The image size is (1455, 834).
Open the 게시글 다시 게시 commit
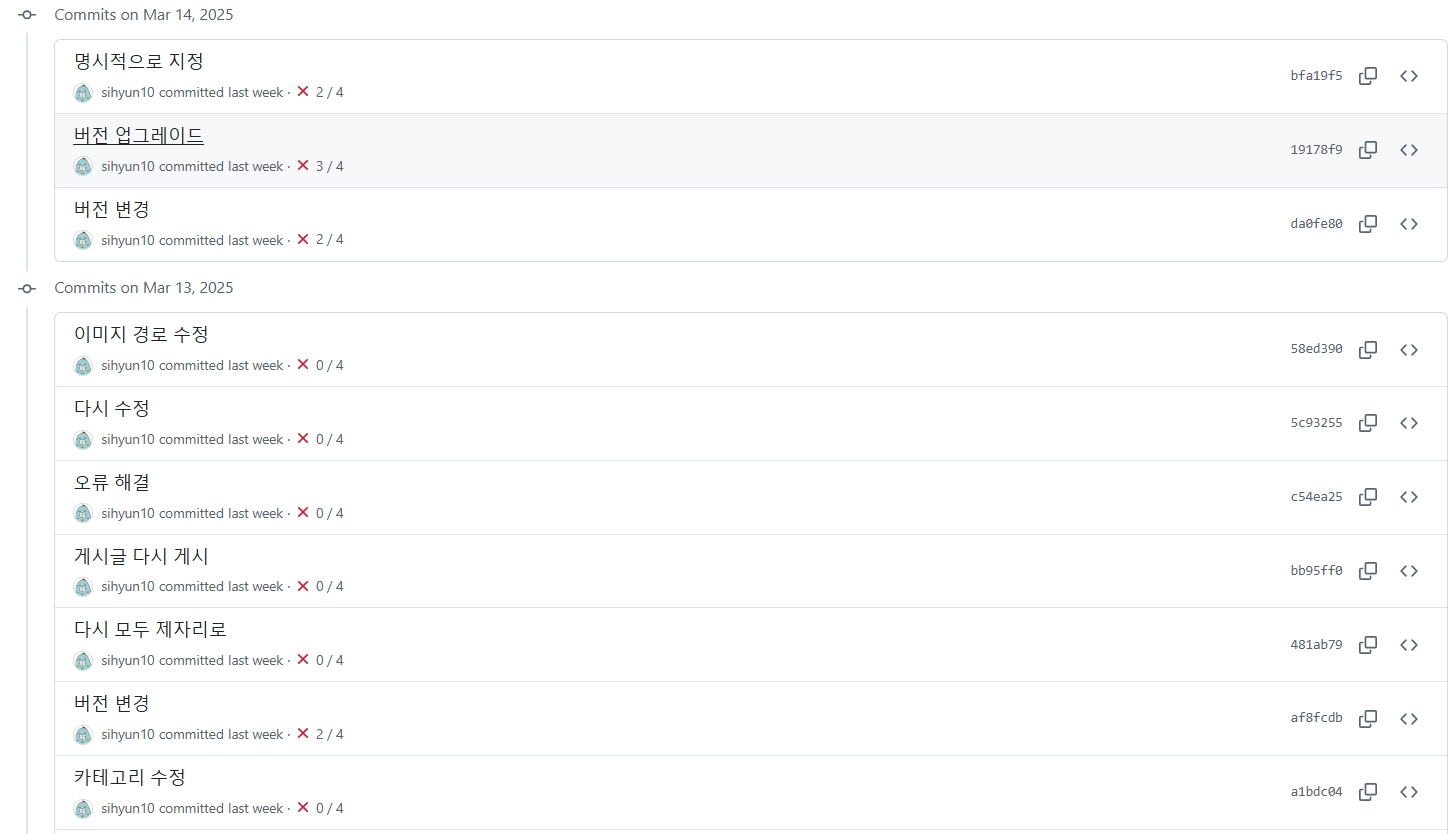(x=141, y=556)
